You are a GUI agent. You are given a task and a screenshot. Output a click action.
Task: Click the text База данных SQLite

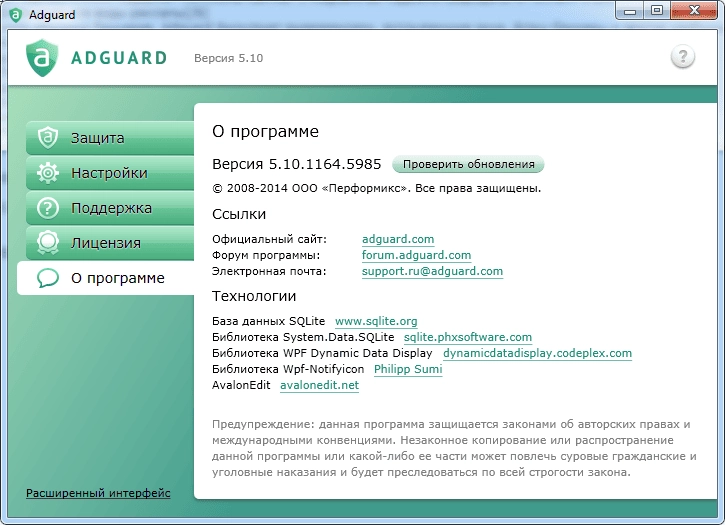point(268,321)
